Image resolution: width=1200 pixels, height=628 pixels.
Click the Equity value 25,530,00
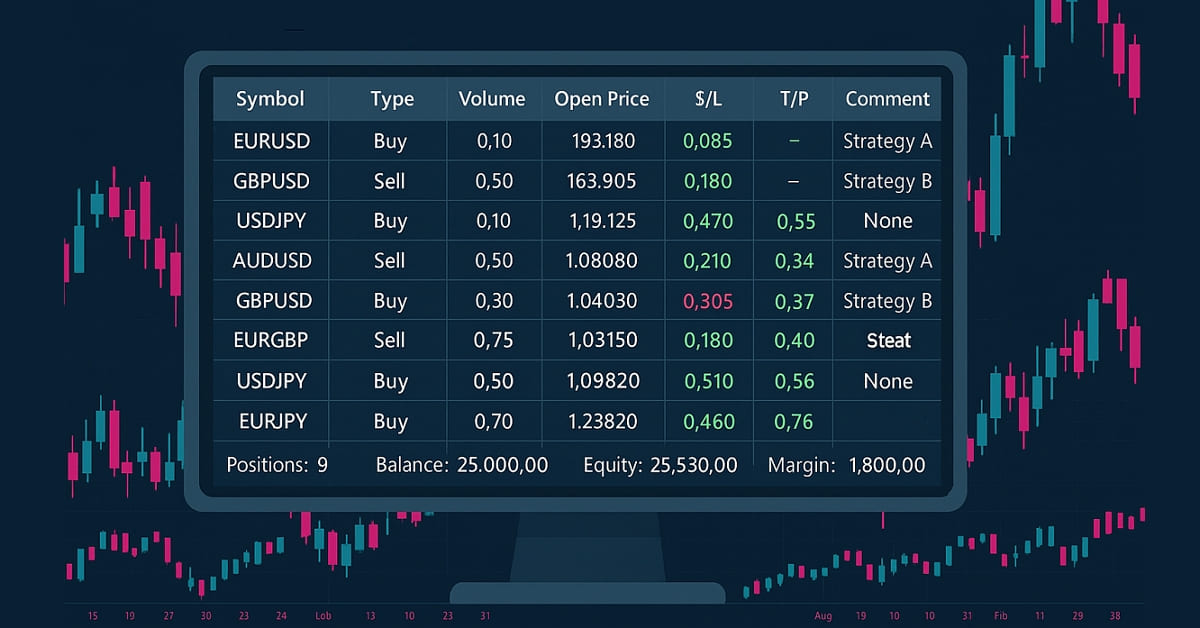point(693,465)
